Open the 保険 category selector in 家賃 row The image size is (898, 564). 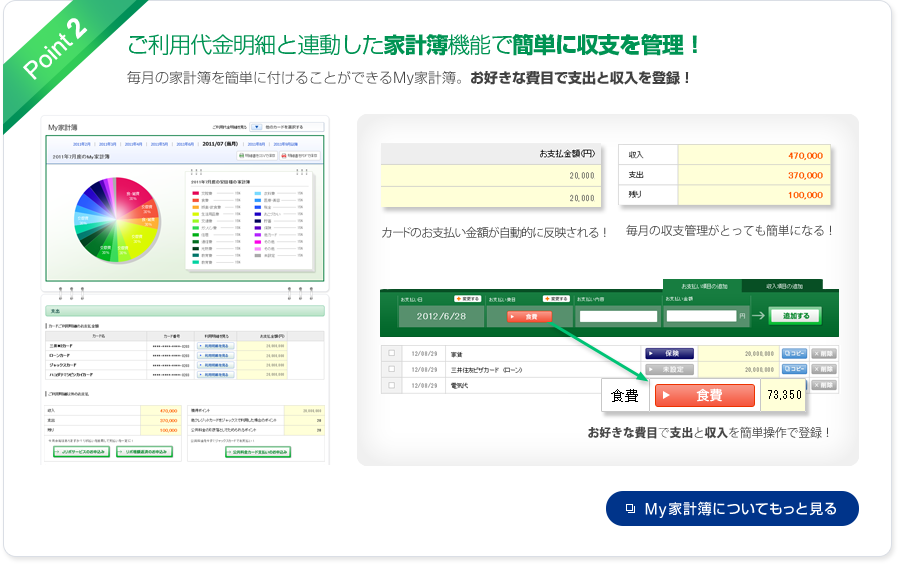tap(669, 353)
